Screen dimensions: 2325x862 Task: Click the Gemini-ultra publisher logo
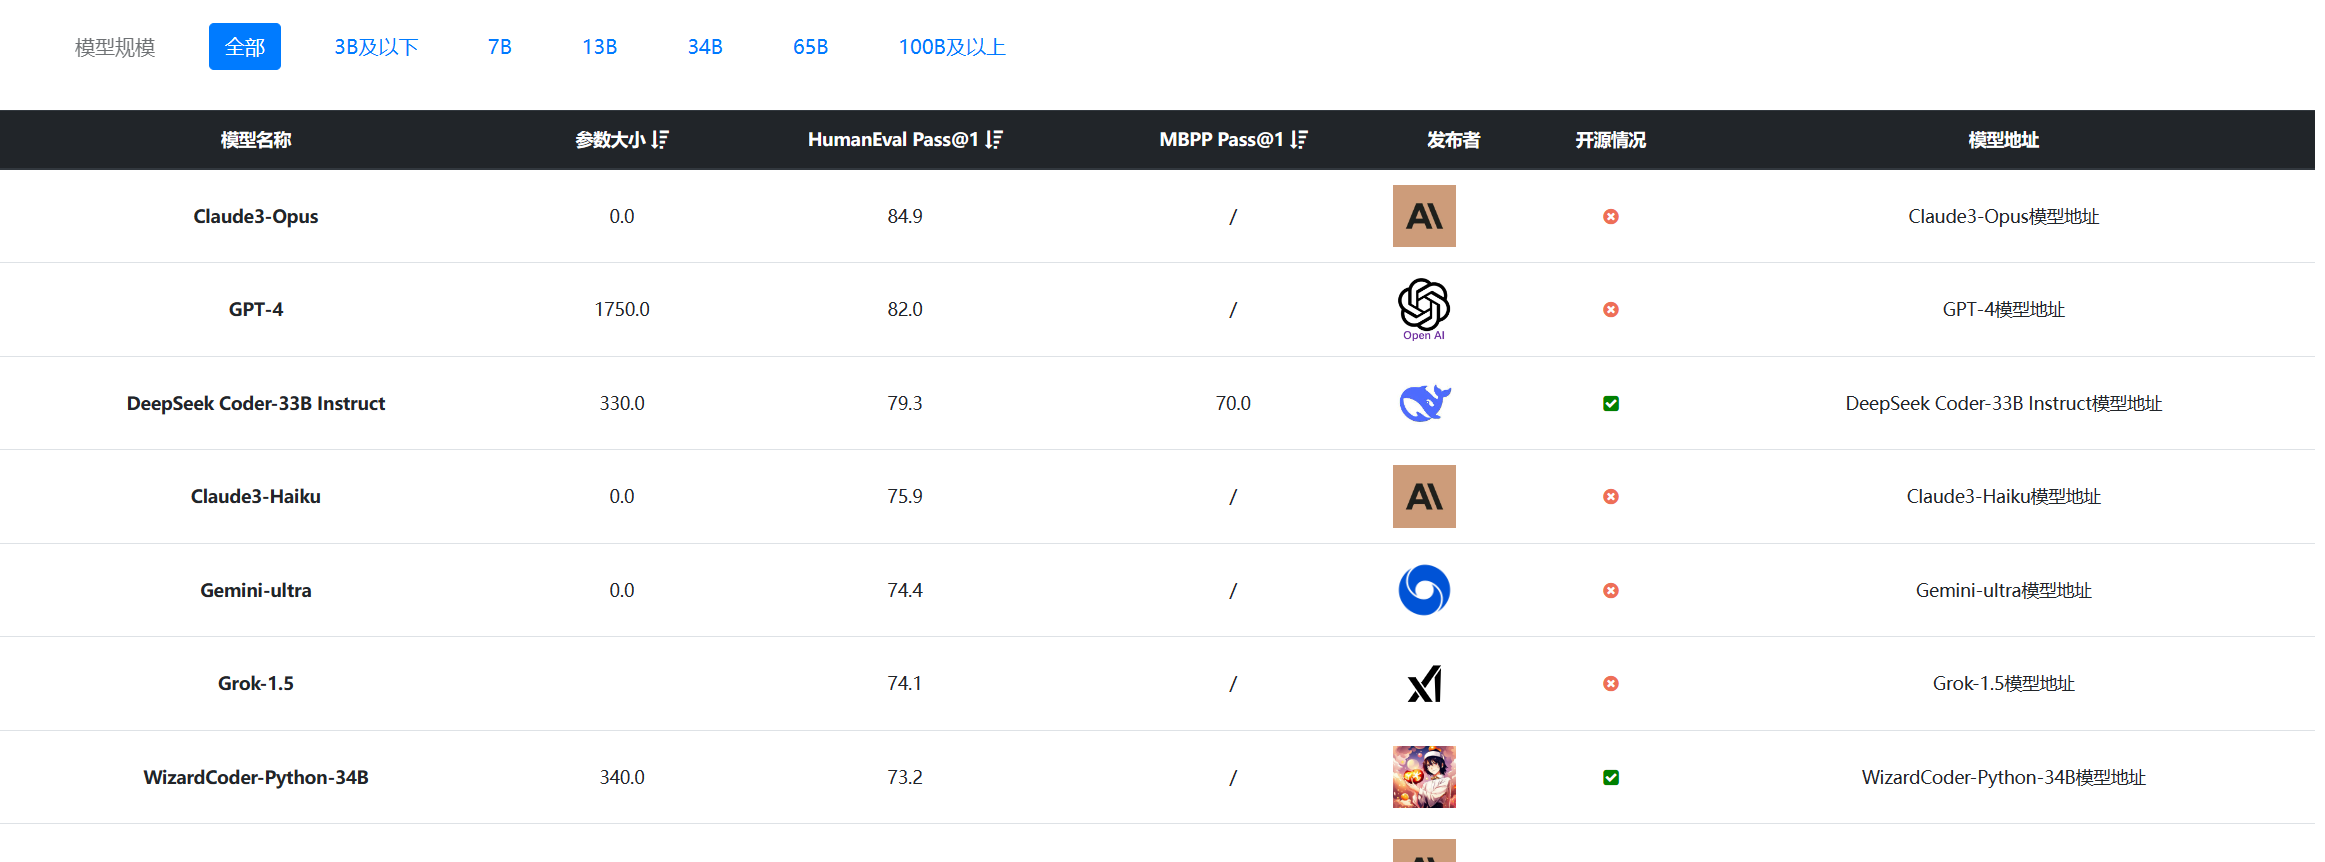point(1424,590)
